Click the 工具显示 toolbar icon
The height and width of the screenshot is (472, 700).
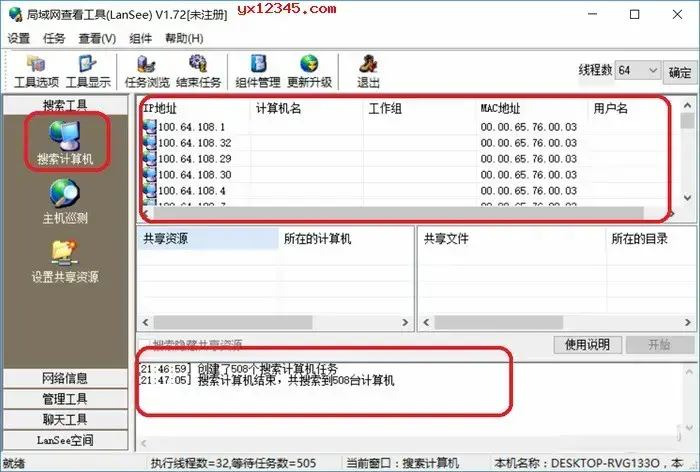click(x=88, y=64)
